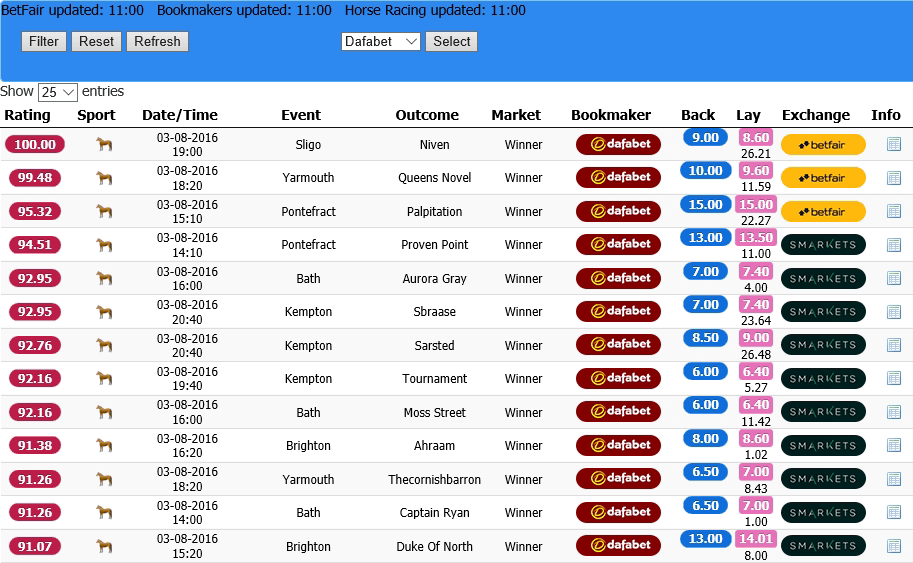Open info icon for Tournament row
The image size is (913, 563).
click(x=894, y=378)
